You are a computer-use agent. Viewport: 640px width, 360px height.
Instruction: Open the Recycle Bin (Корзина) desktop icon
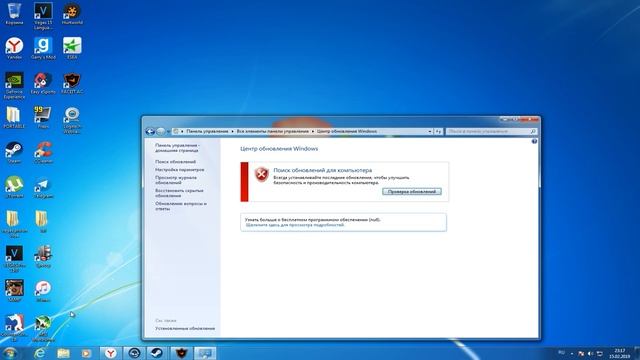(x=14, y=13)
